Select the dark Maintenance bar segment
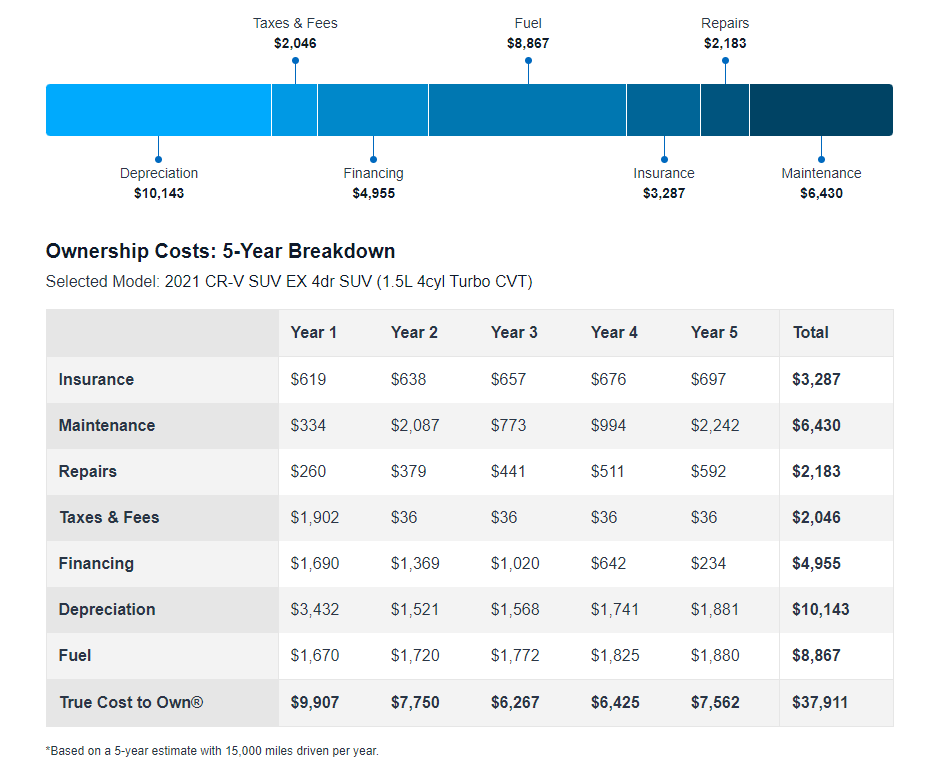This screenshot has width=950, height=762. coord(821,110)
